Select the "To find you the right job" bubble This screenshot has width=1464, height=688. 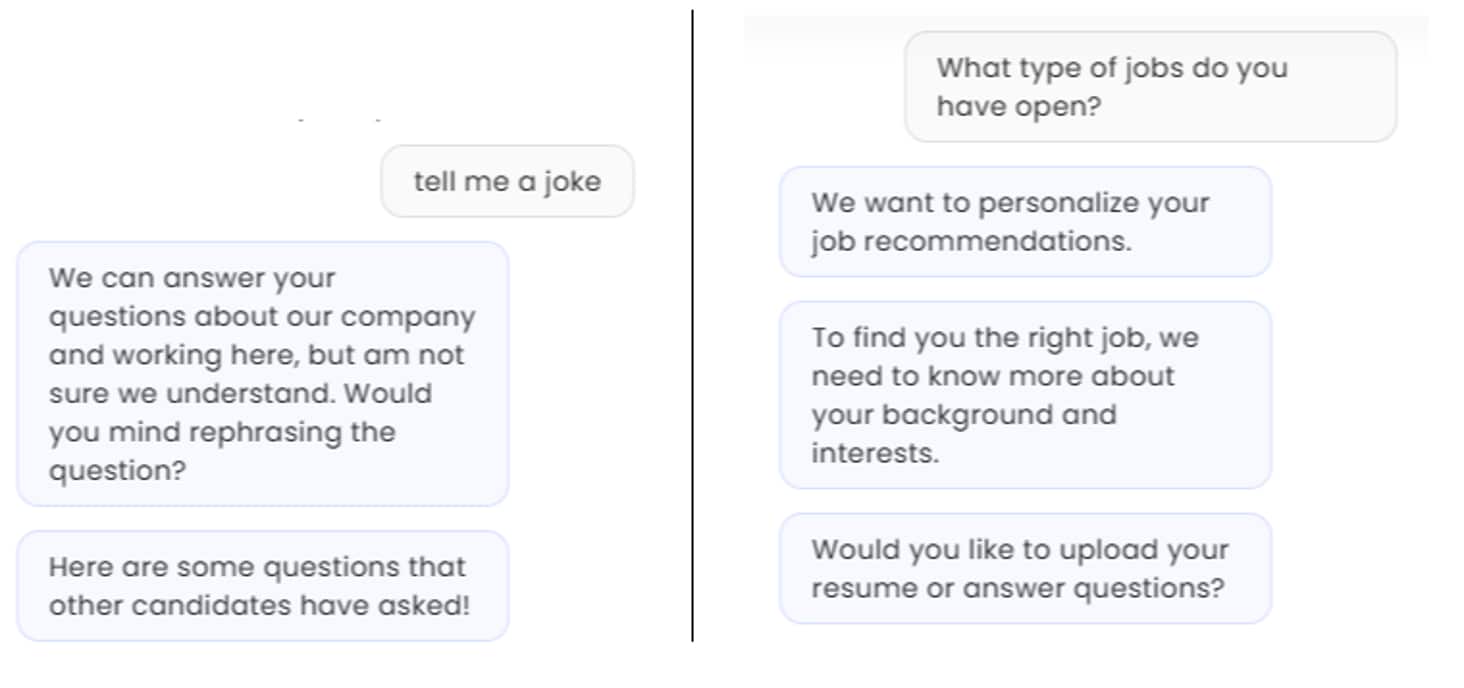tap(1025, 395)
